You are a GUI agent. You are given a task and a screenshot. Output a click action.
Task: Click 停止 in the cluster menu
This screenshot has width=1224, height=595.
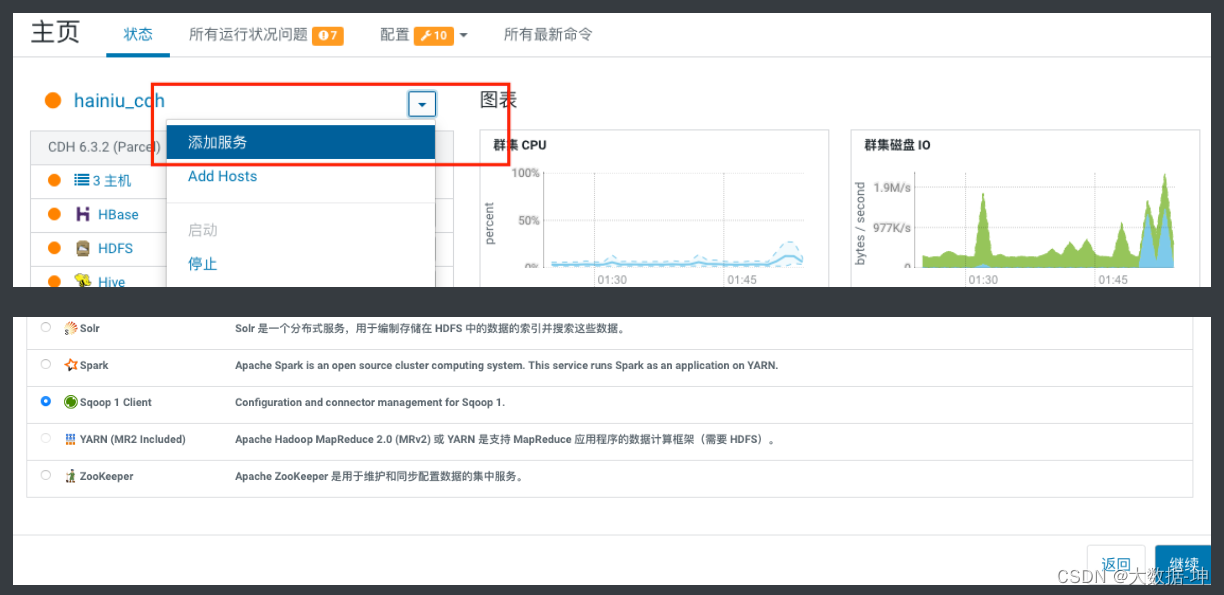[x=203, y=264]
